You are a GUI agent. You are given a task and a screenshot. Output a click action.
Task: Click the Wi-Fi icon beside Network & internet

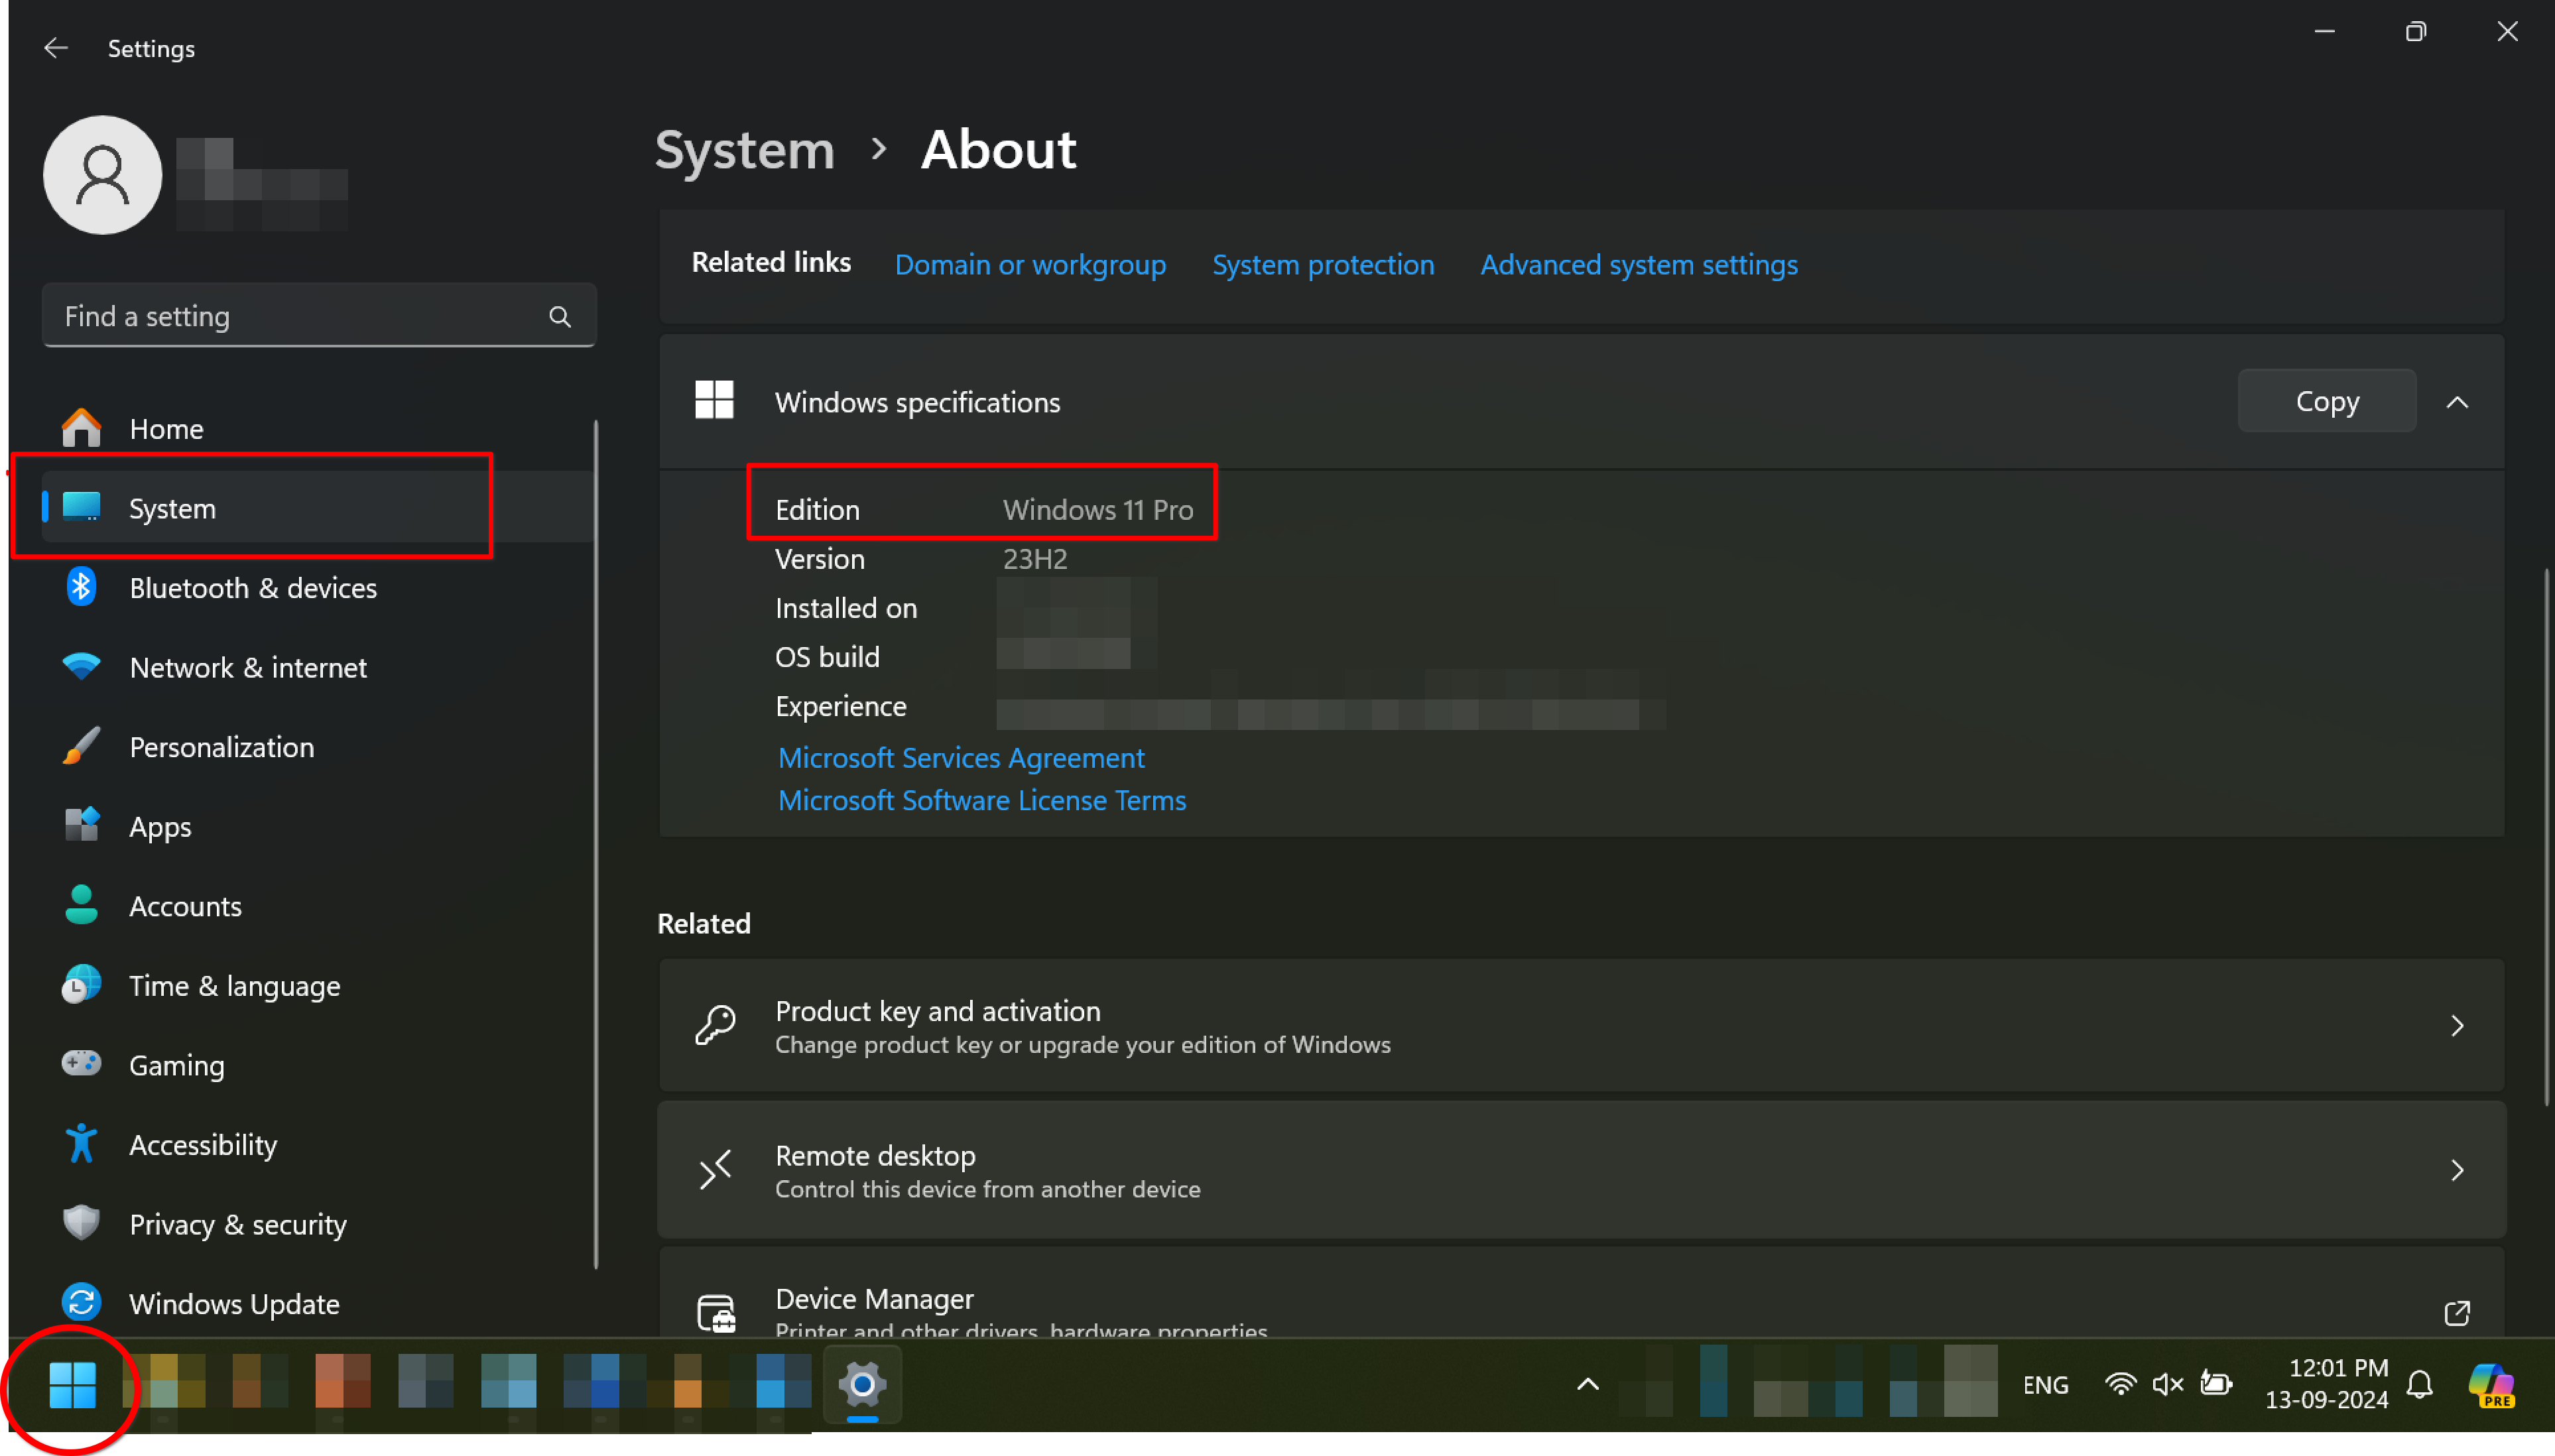coord(81,666)
